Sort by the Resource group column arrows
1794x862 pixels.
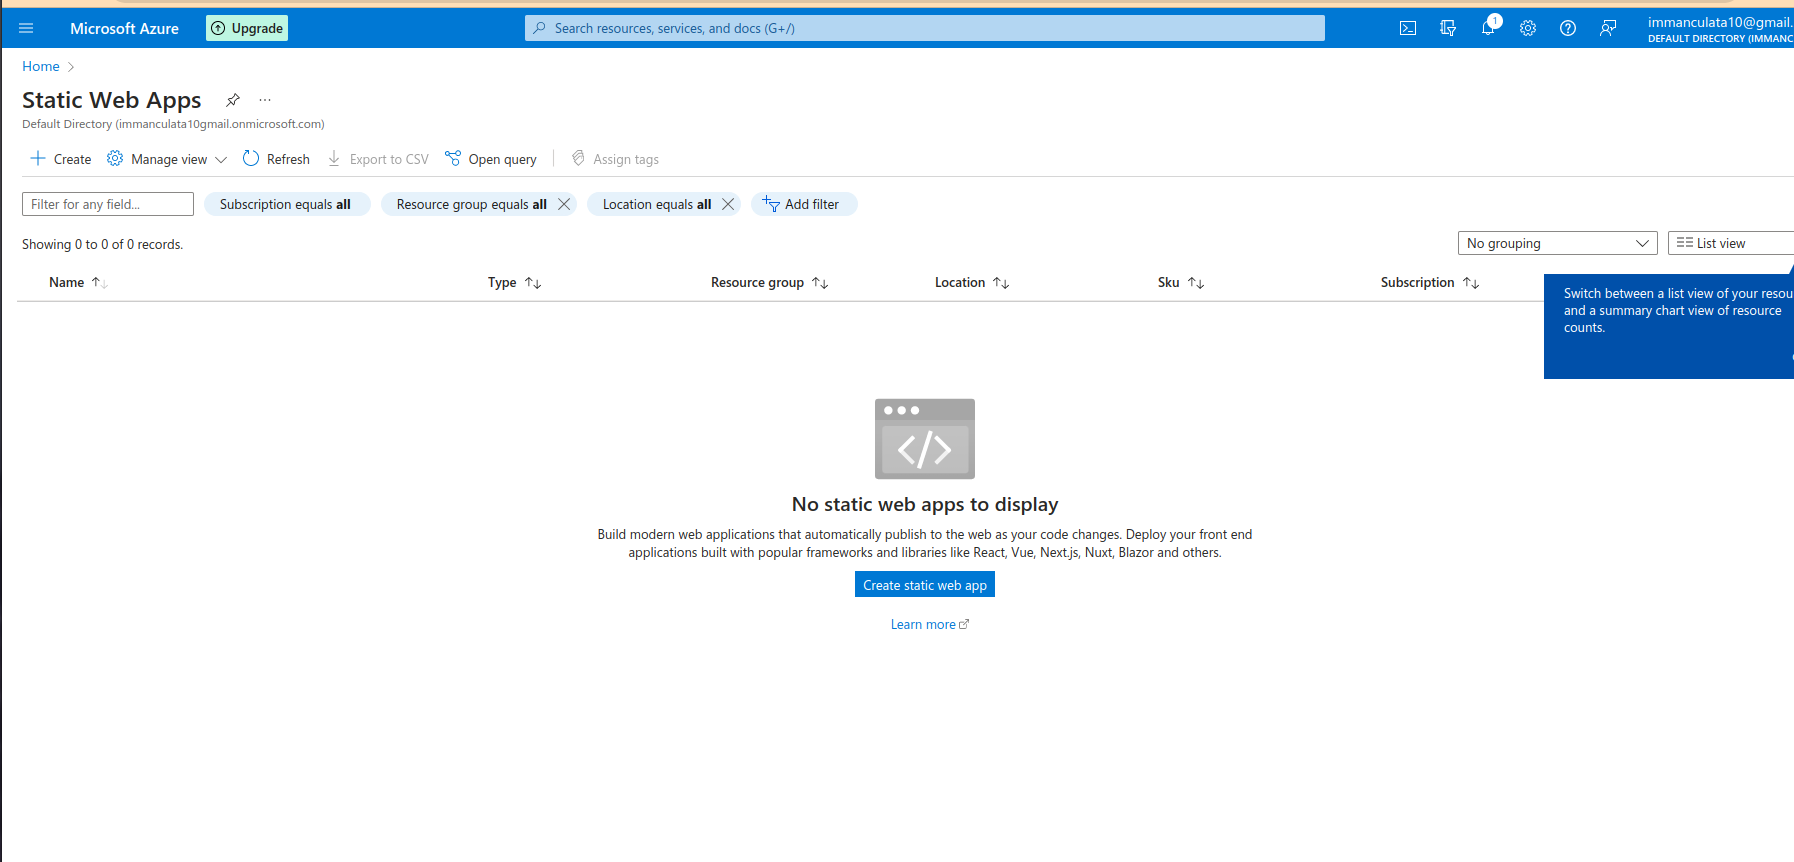(820, 283)
